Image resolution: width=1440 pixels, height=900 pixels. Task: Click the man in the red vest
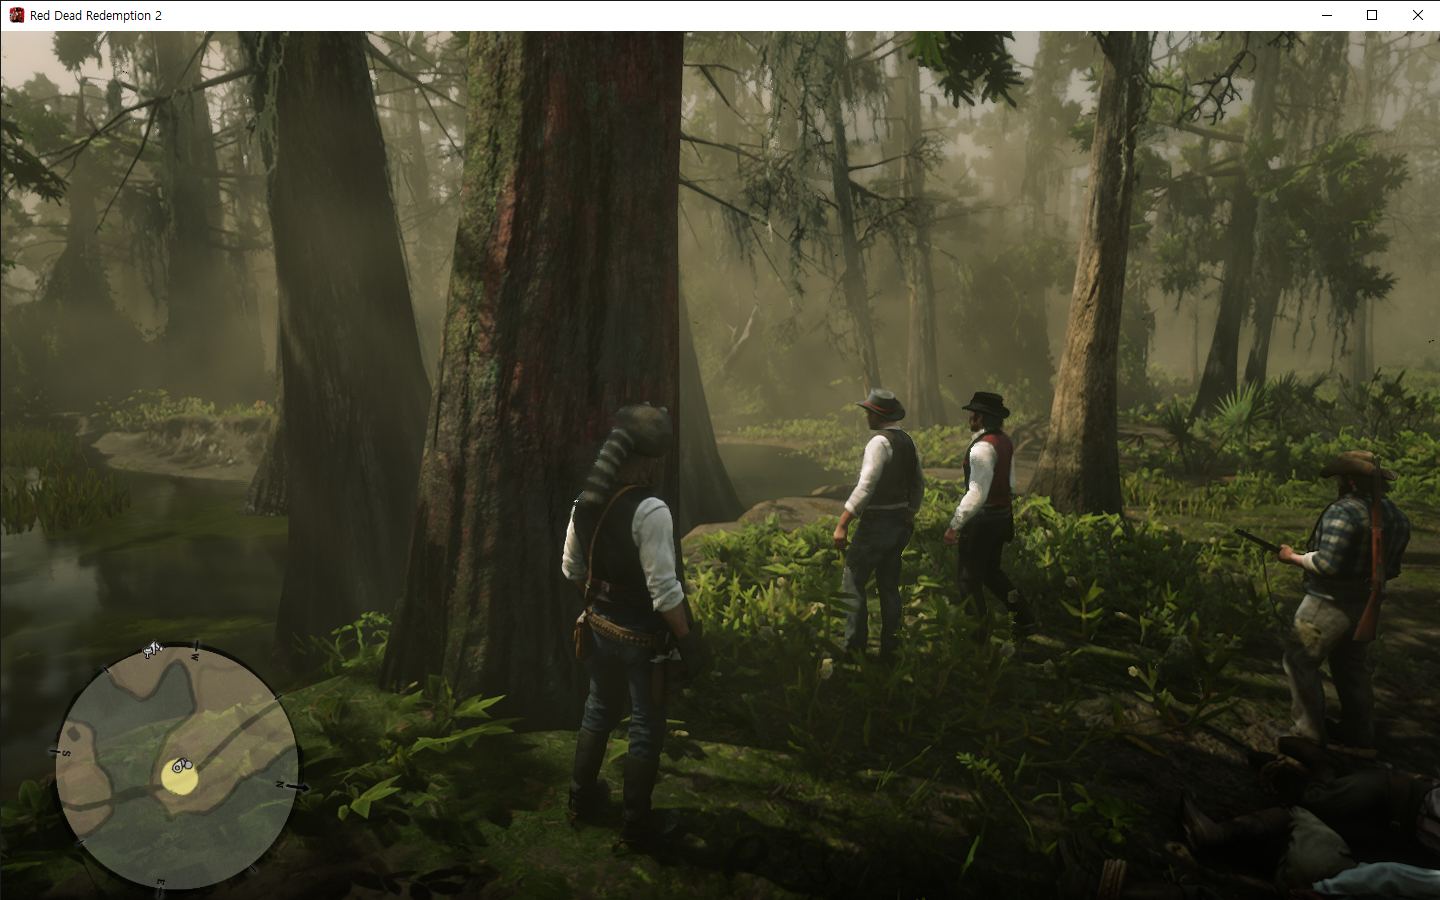click(985, 510)
